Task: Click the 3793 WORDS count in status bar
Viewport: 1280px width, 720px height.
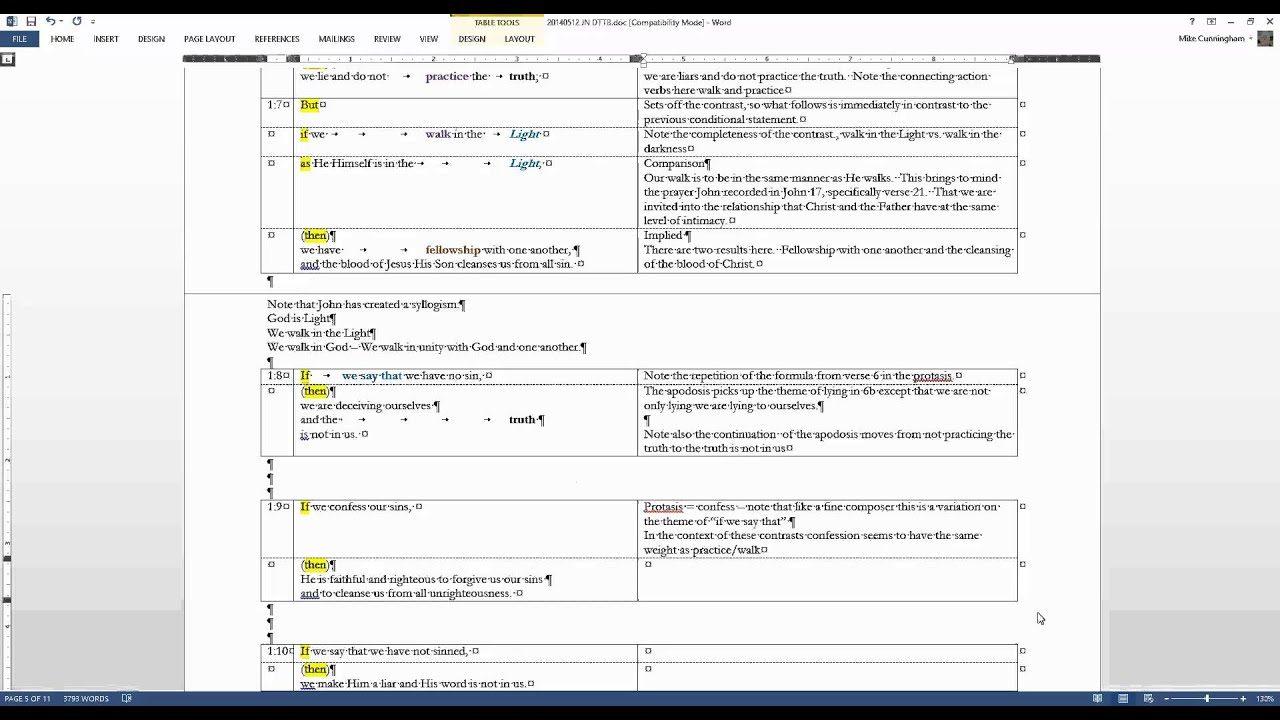Action: click(x=86, y=698)
